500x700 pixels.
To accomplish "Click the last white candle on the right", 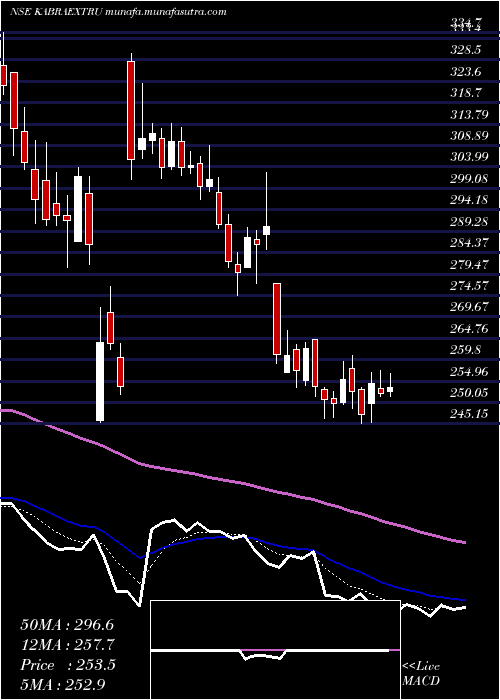I will coord(390,389).
